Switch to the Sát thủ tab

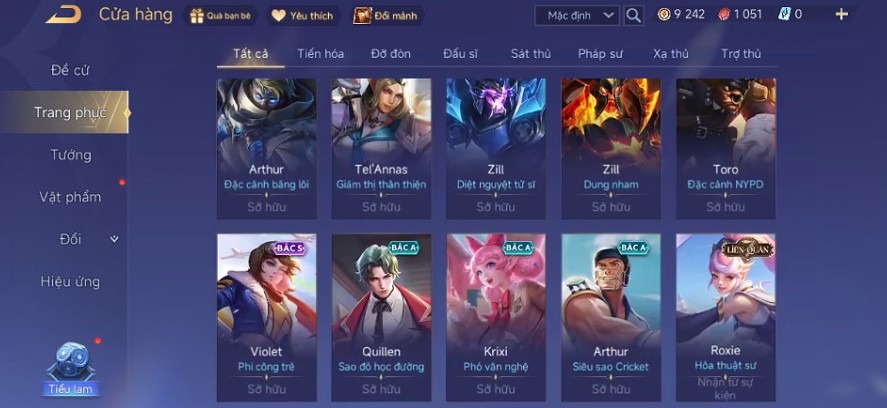531,54
